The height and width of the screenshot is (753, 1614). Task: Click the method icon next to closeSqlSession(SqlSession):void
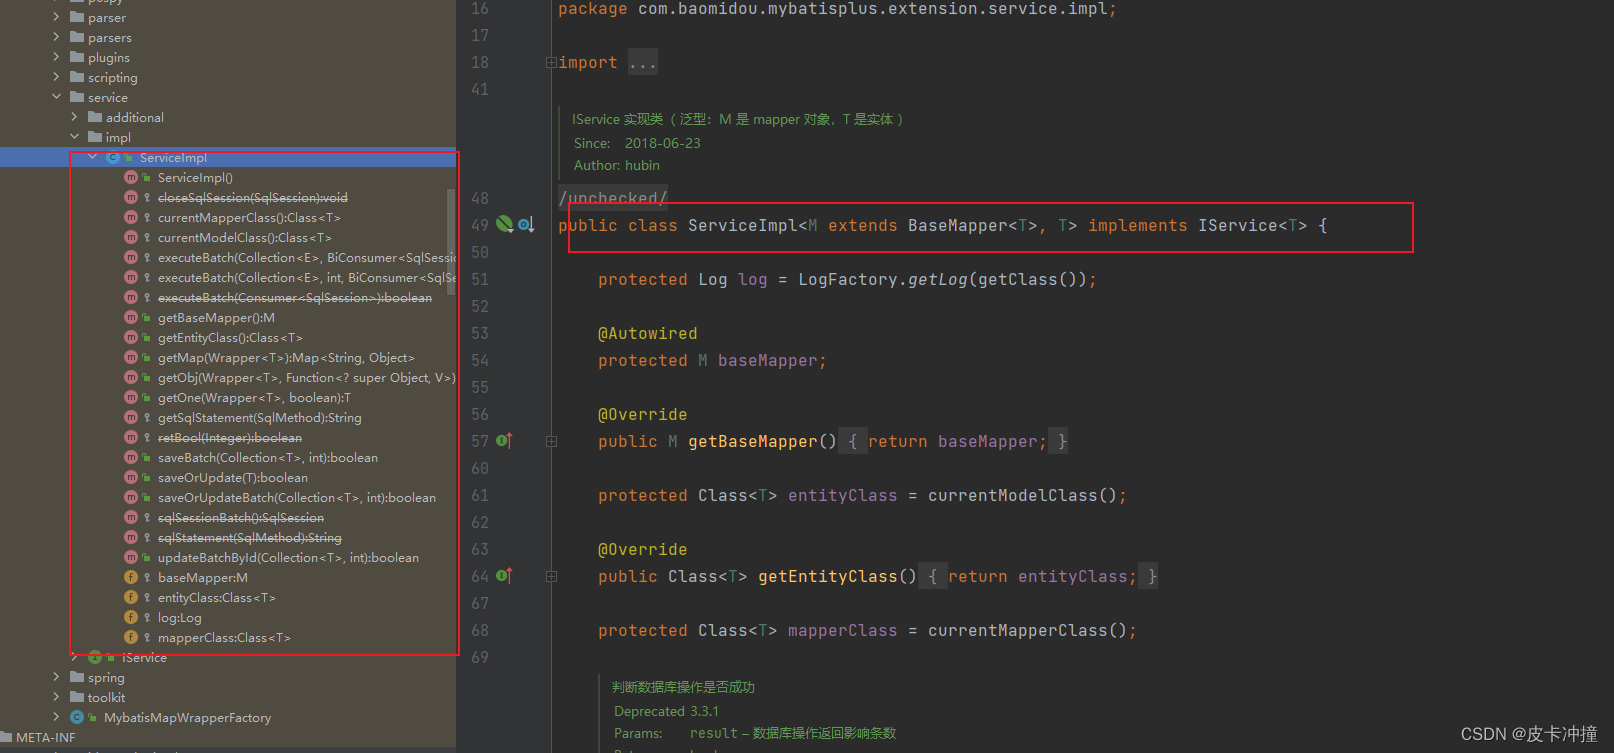click(x=131, y=198)
